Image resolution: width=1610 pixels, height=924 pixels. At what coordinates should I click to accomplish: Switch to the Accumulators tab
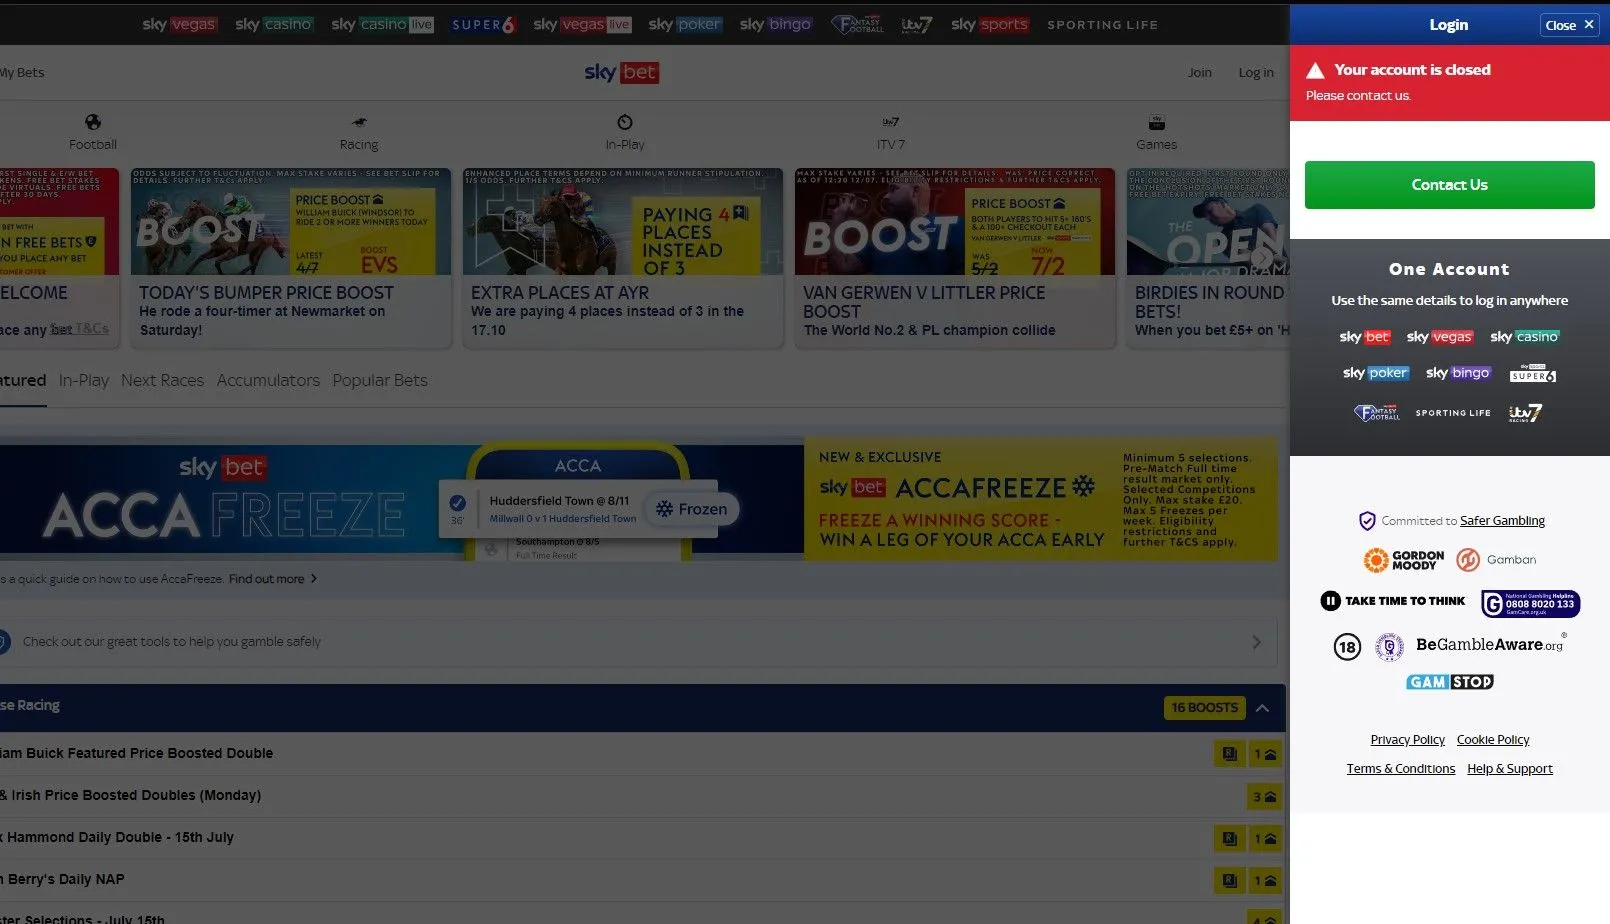pos(268,381)
